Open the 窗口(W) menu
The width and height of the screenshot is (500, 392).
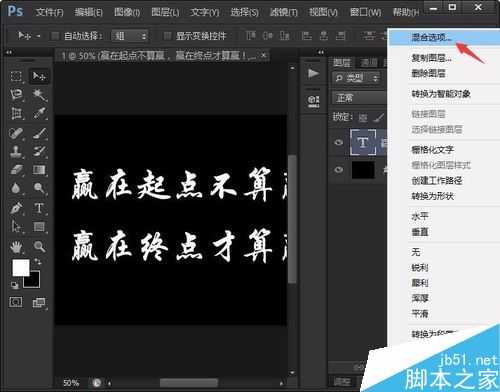[365, 12]
